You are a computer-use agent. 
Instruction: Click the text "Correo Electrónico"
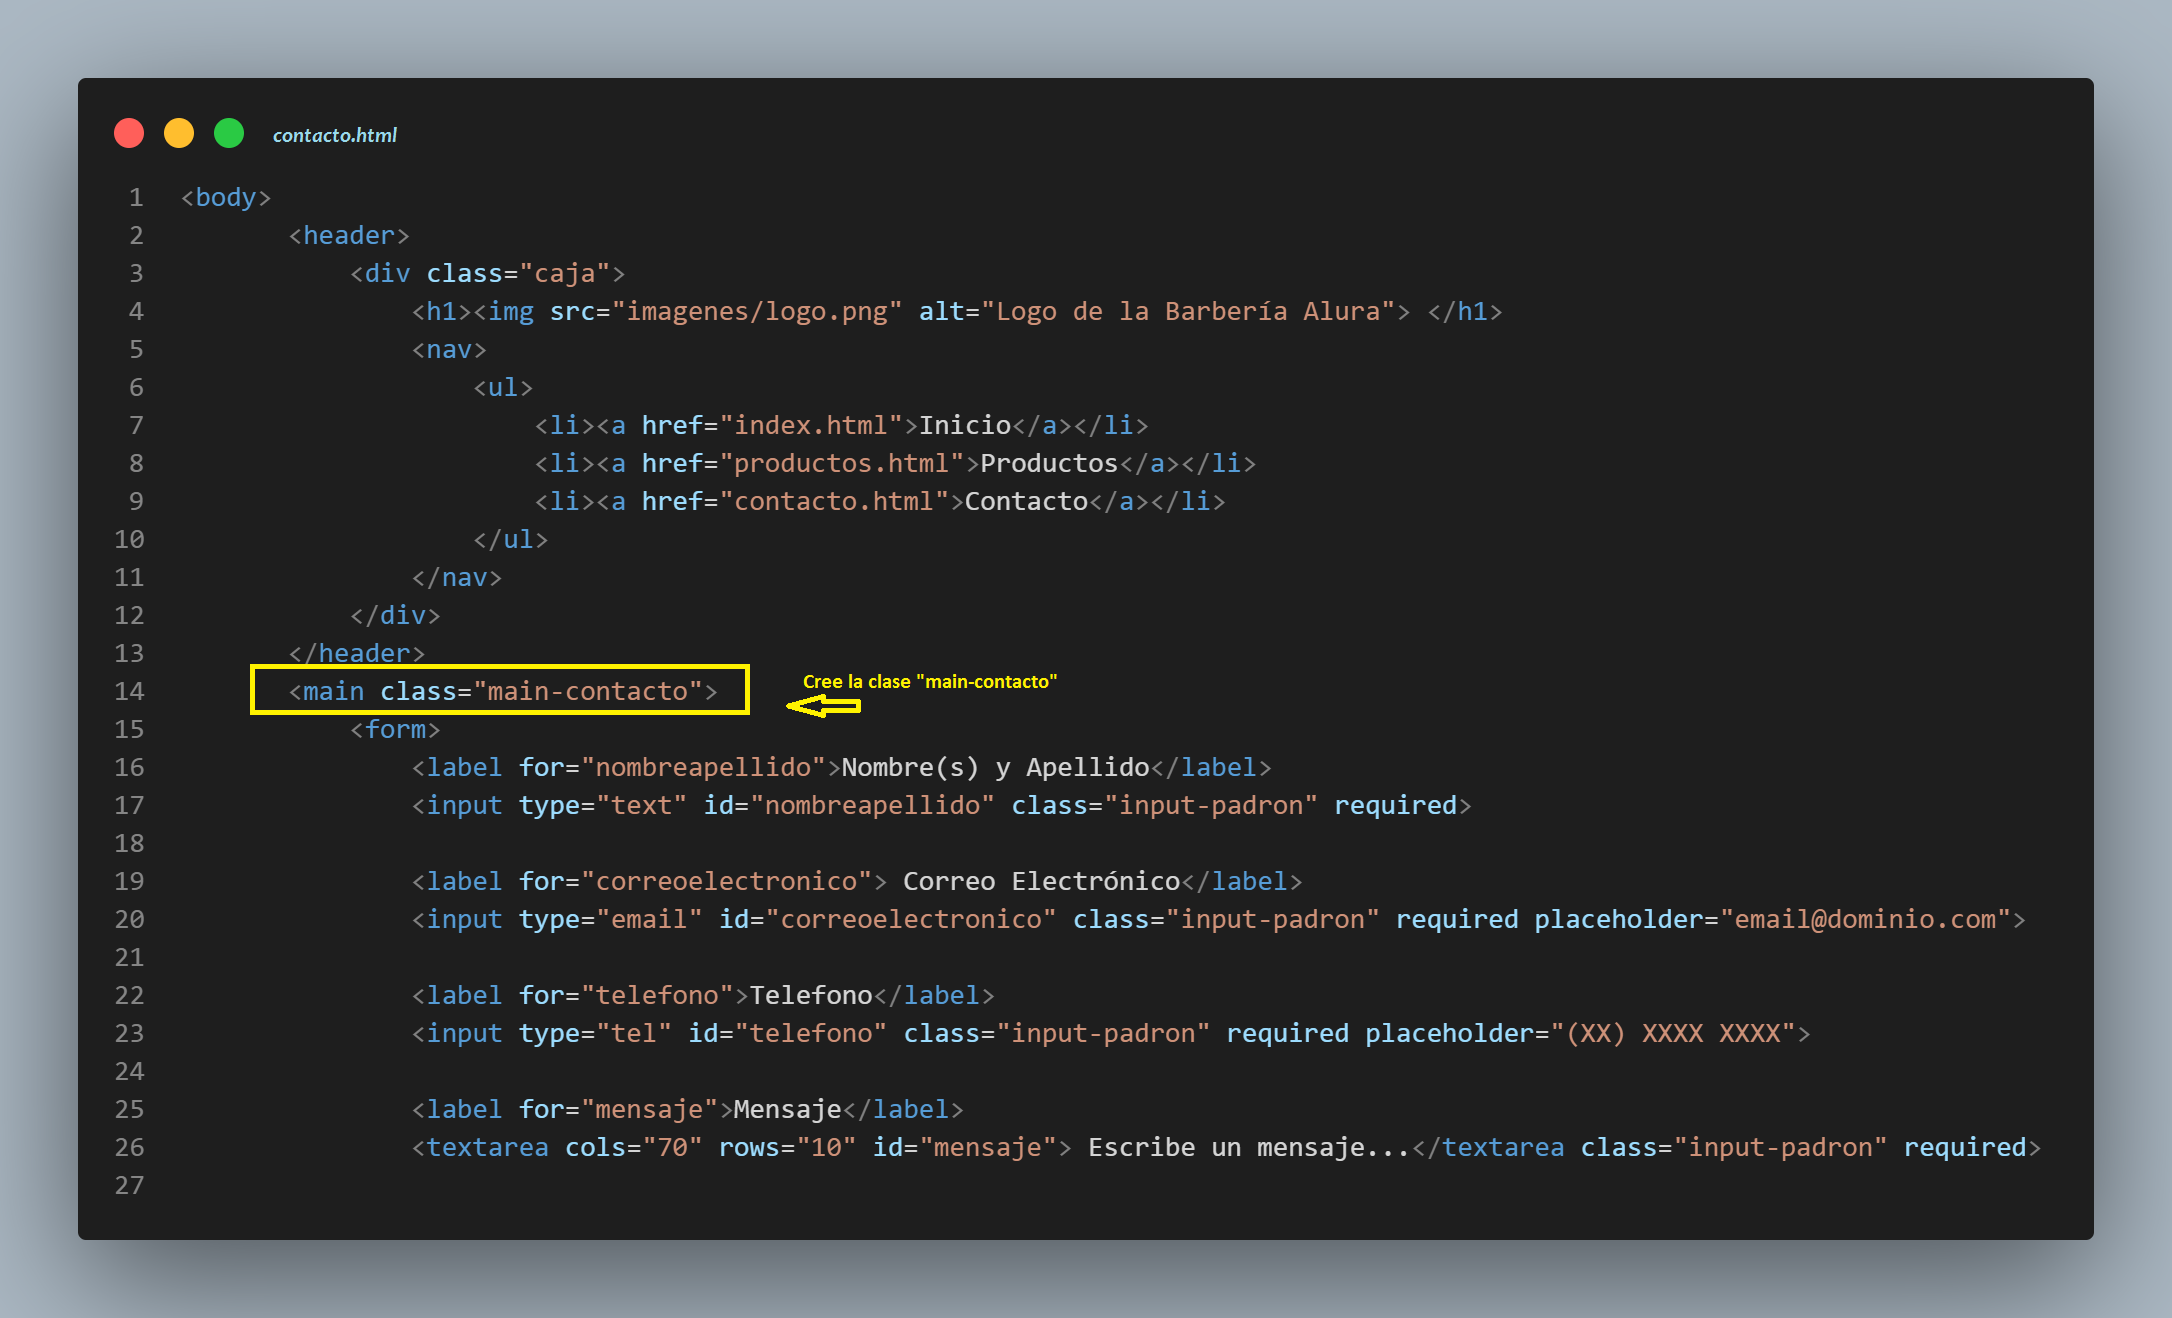point(1042,881)
